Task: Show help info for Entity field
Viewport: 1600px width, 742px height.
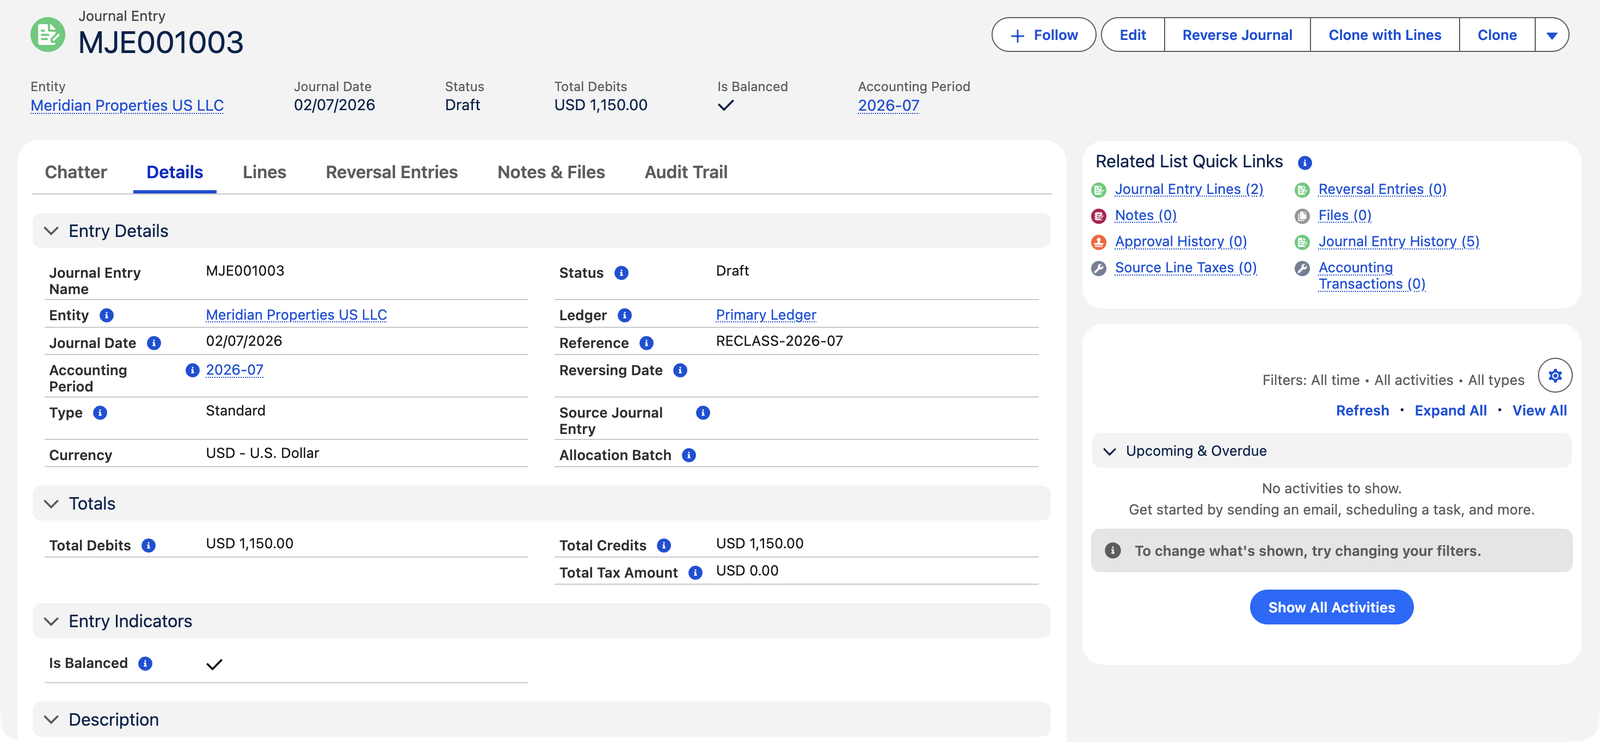Action: (x=107, y=315)
